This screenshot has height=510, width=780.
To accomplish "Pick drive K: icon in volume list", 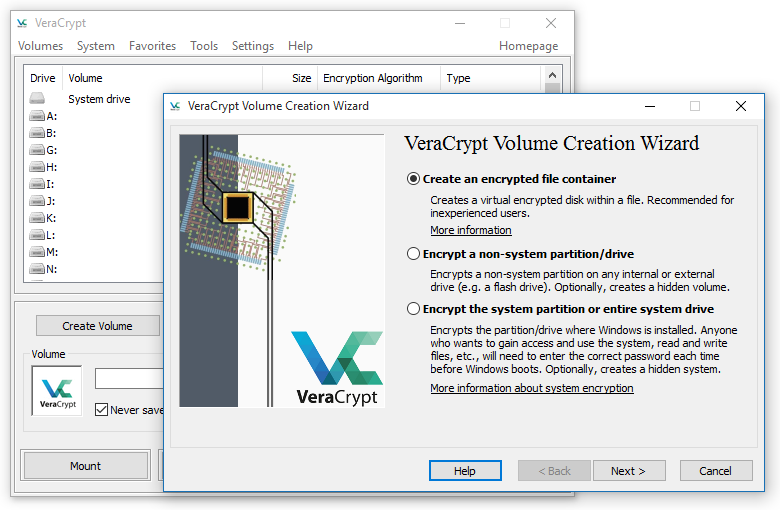I will click(x=37, y=218).
